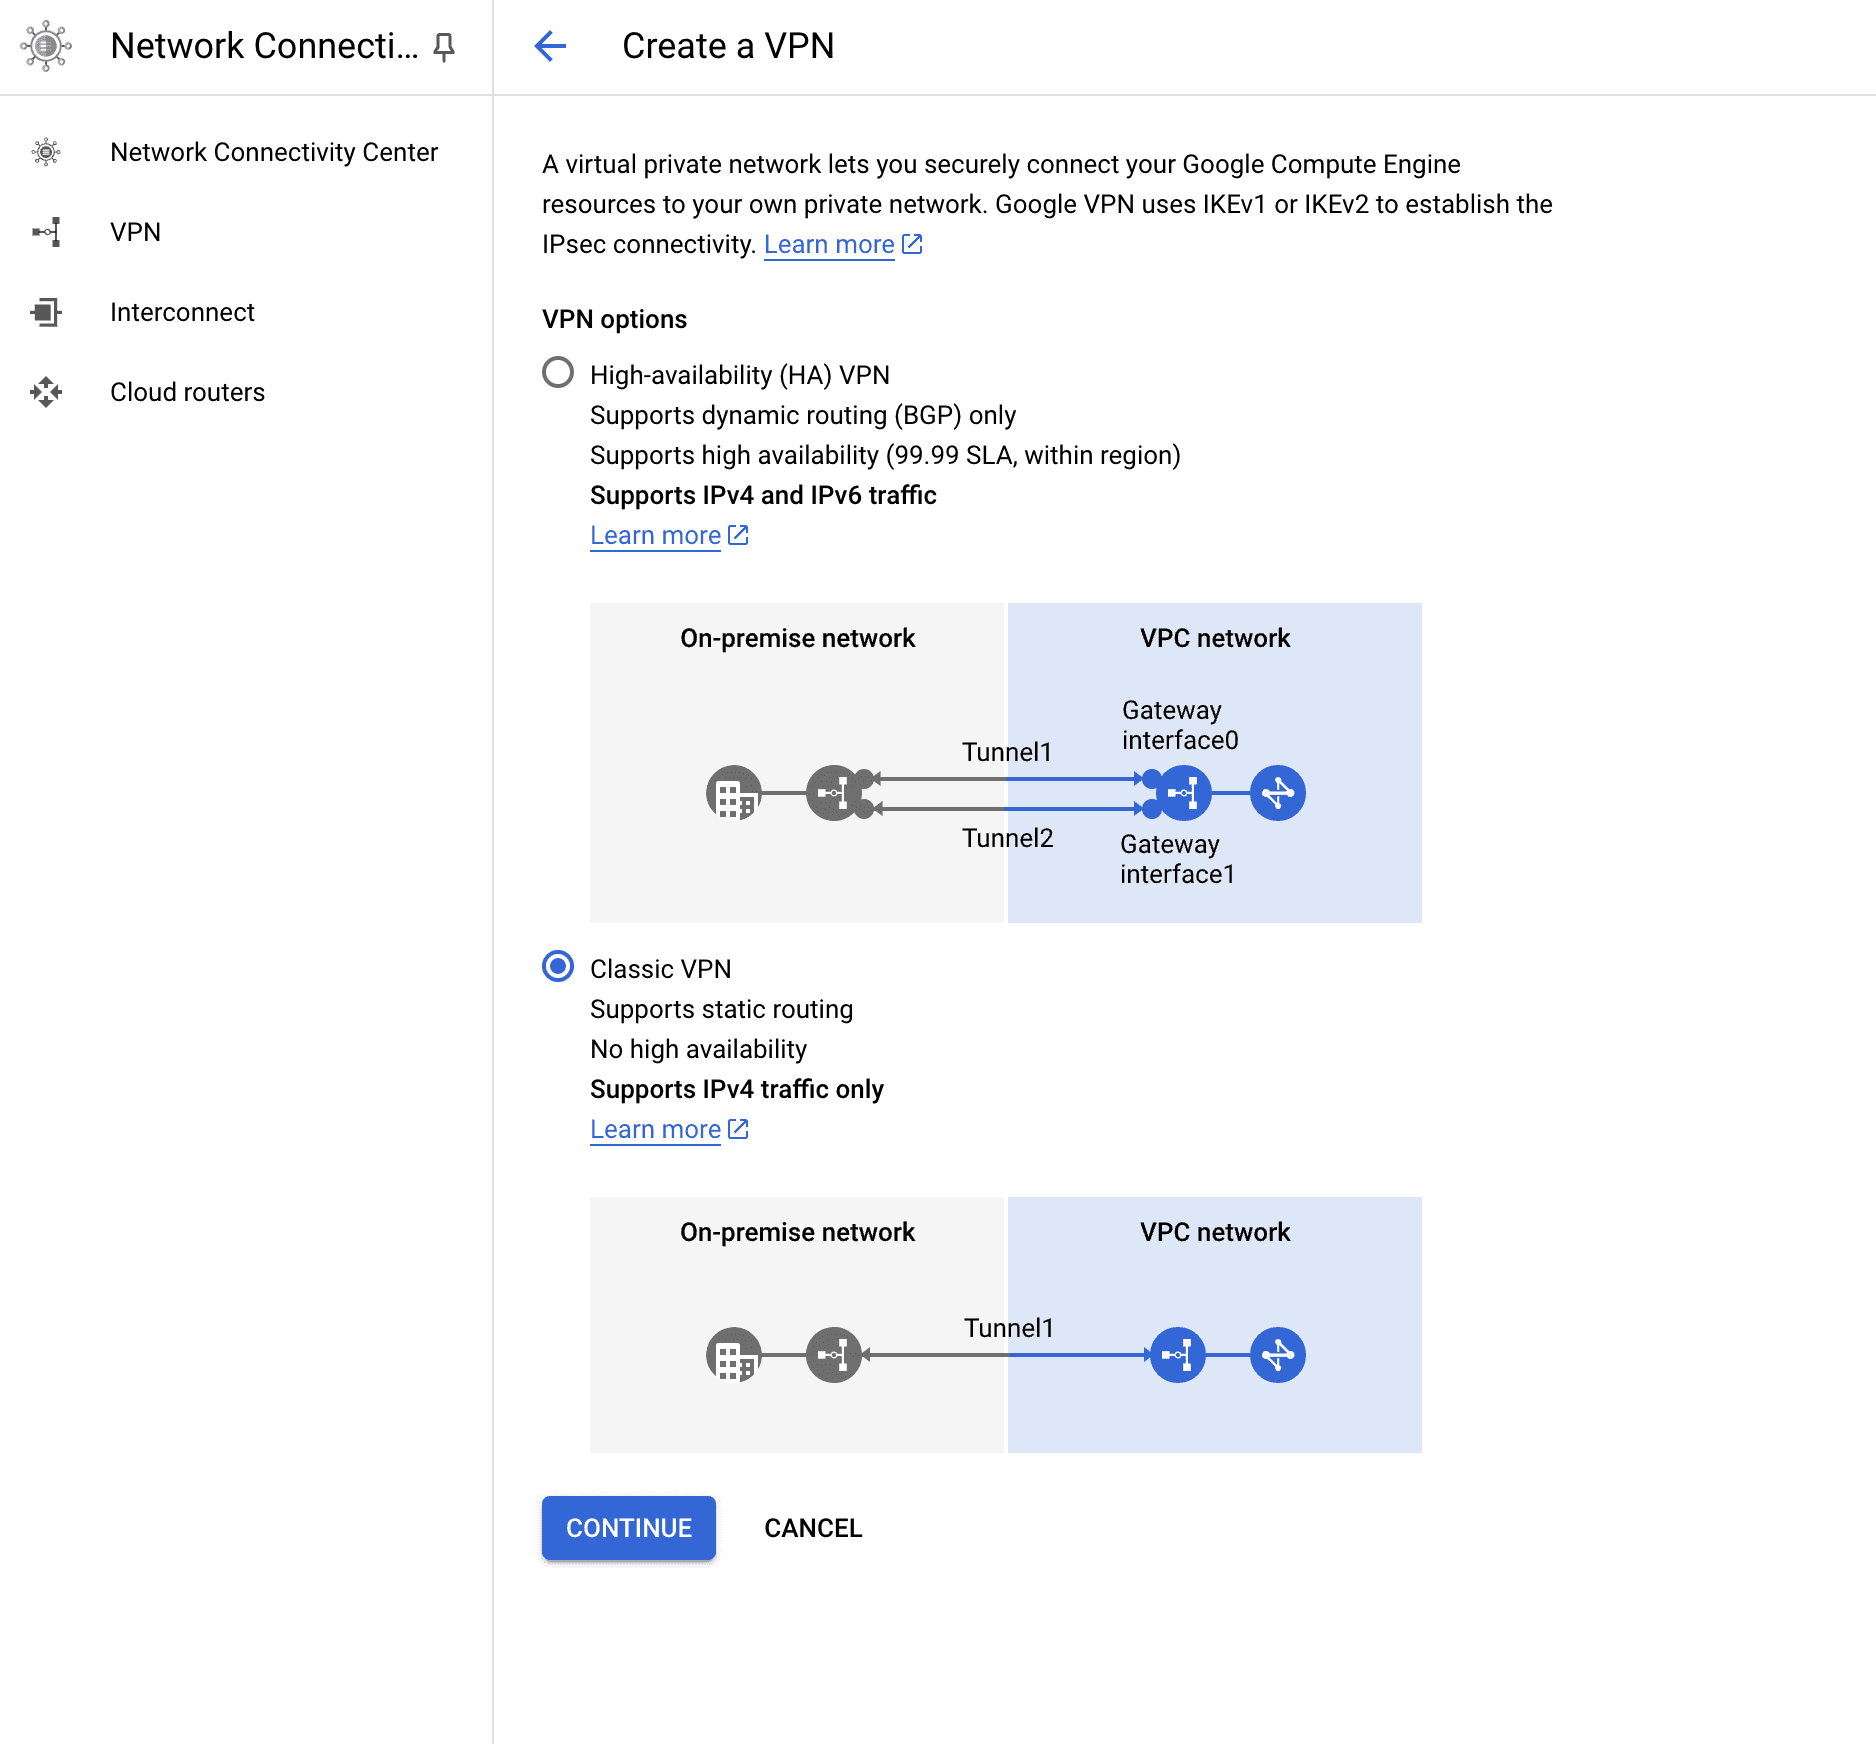Click the back arrow next to Create a VPN
This screenshot has height=1744, width=1876.
click(550, 46)
